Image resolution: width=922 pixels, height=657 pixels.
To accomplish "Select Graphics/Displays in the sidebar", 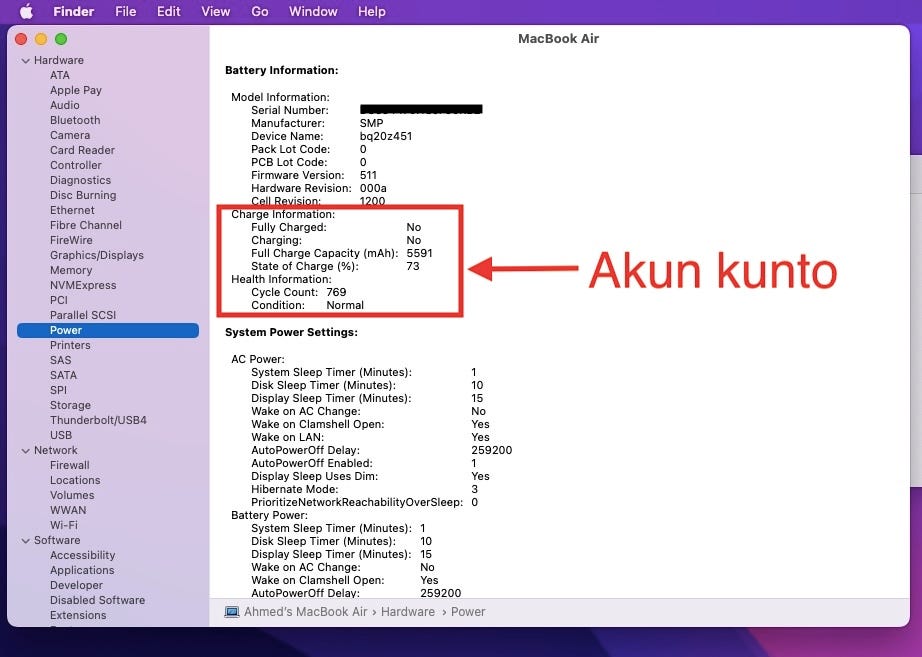I will tap(97, 255).
